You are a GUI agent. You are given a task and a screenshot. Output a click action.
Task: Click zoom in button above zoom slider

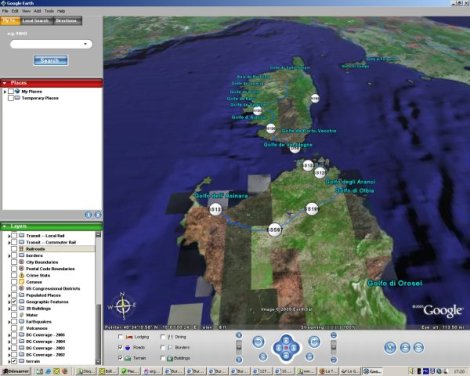(x=239, y=335)
